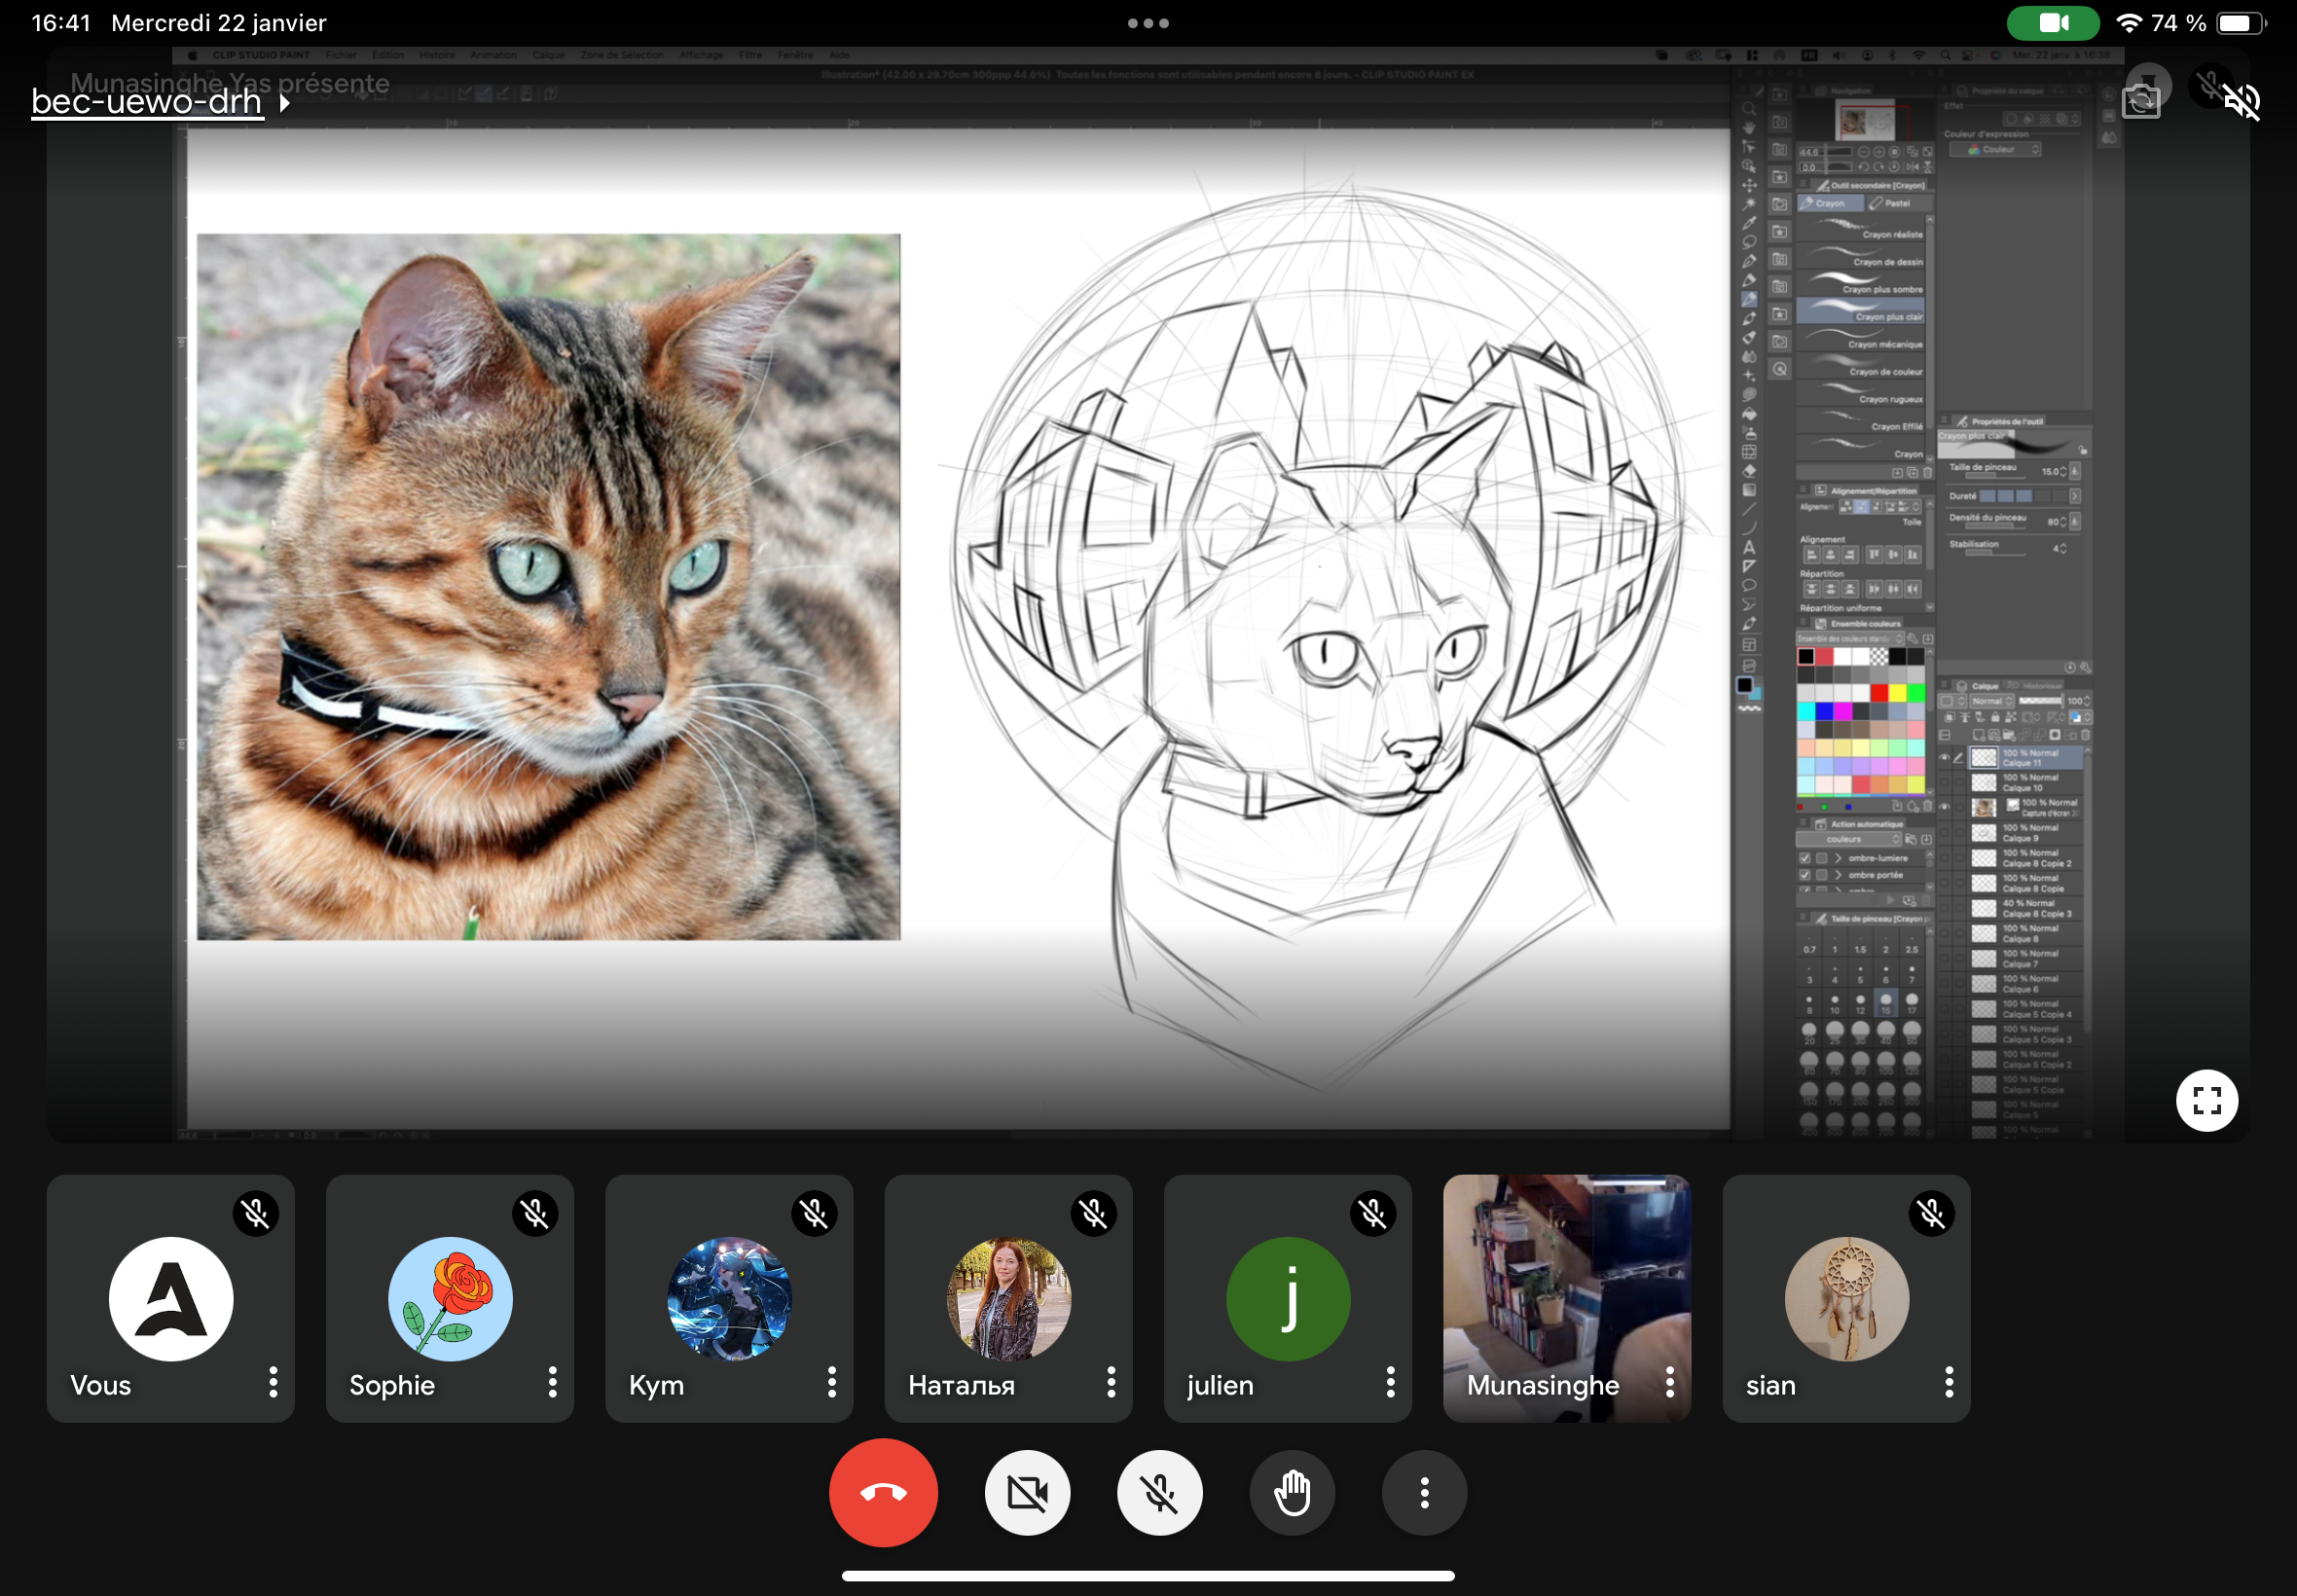2297x1596 pixels.
Task: Toggle your camera on
Action: tap(1027, 1492)
